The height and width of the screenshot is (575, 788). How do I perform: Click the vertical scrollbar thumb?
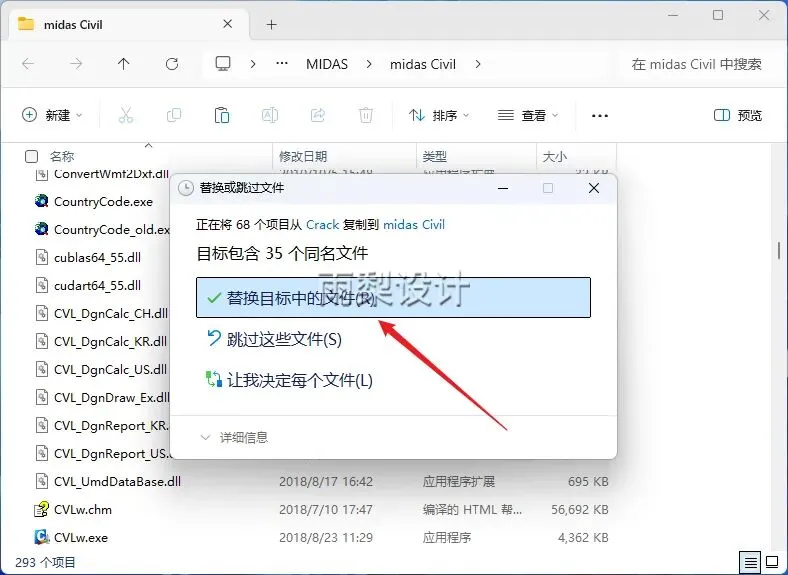778,250
